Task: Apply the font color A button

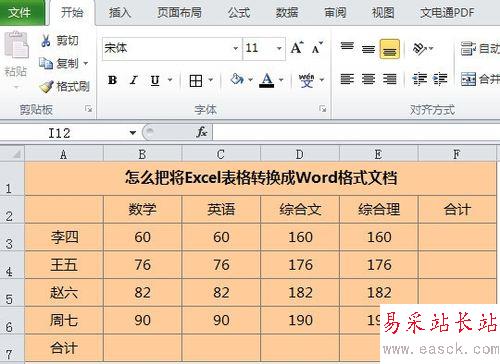Action: tap(267, 80)
